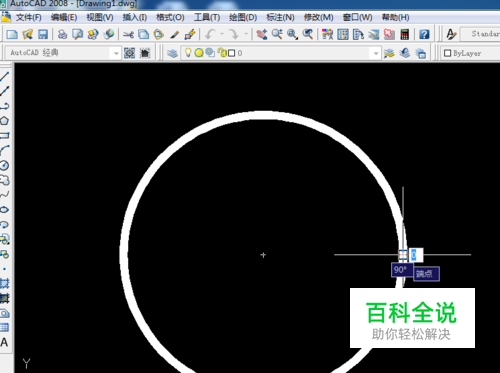Click the Plot printer icon
500x373 pixels.
[x=62, y=34]
